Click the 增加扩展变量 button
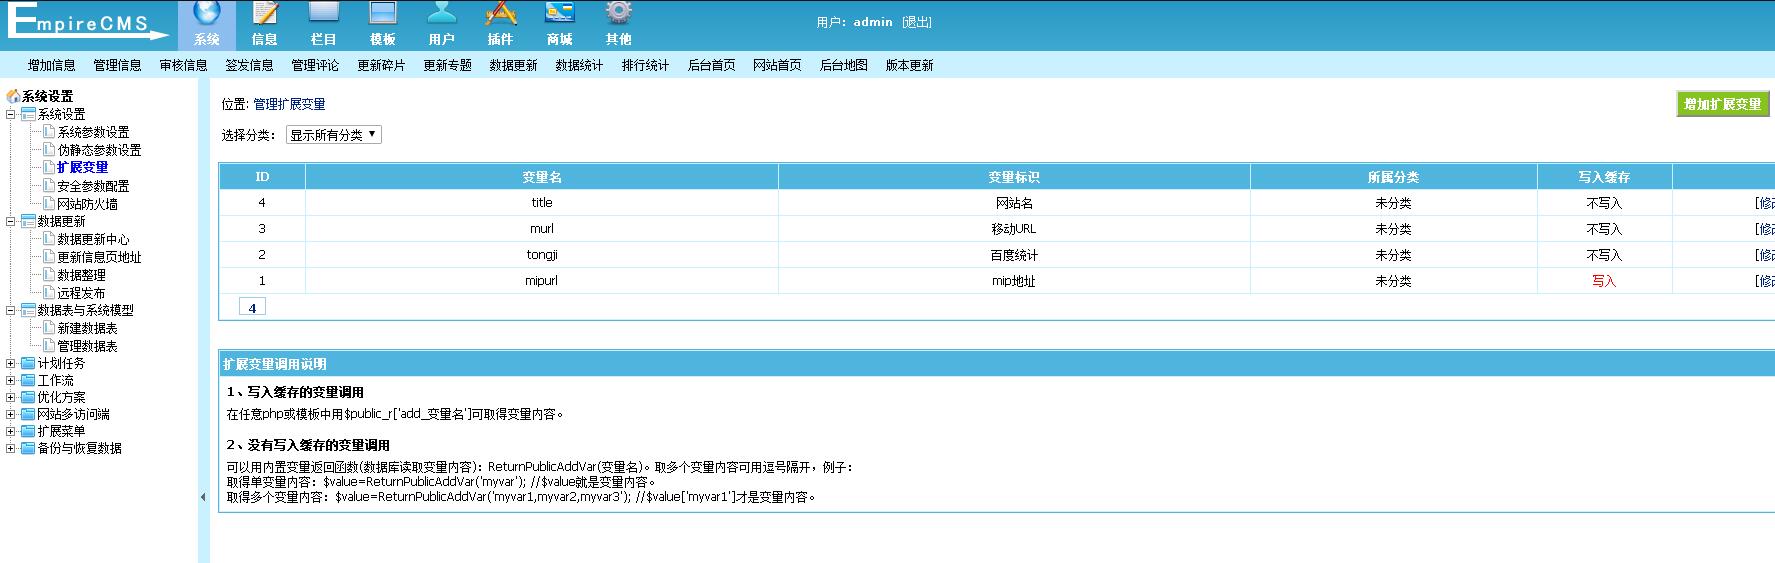Screen dimensions: 1775x563 (1723, 104)
